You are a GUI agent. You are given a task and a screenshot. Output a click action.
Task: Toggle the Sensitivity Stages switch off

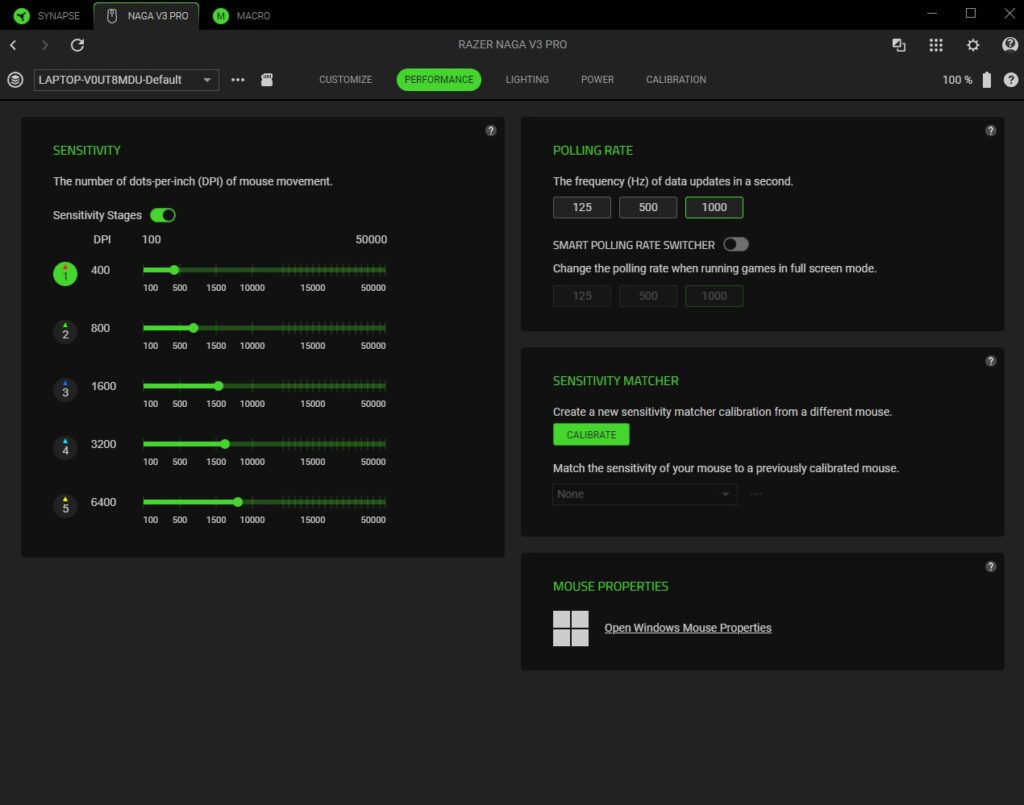[x=163, y=215]
